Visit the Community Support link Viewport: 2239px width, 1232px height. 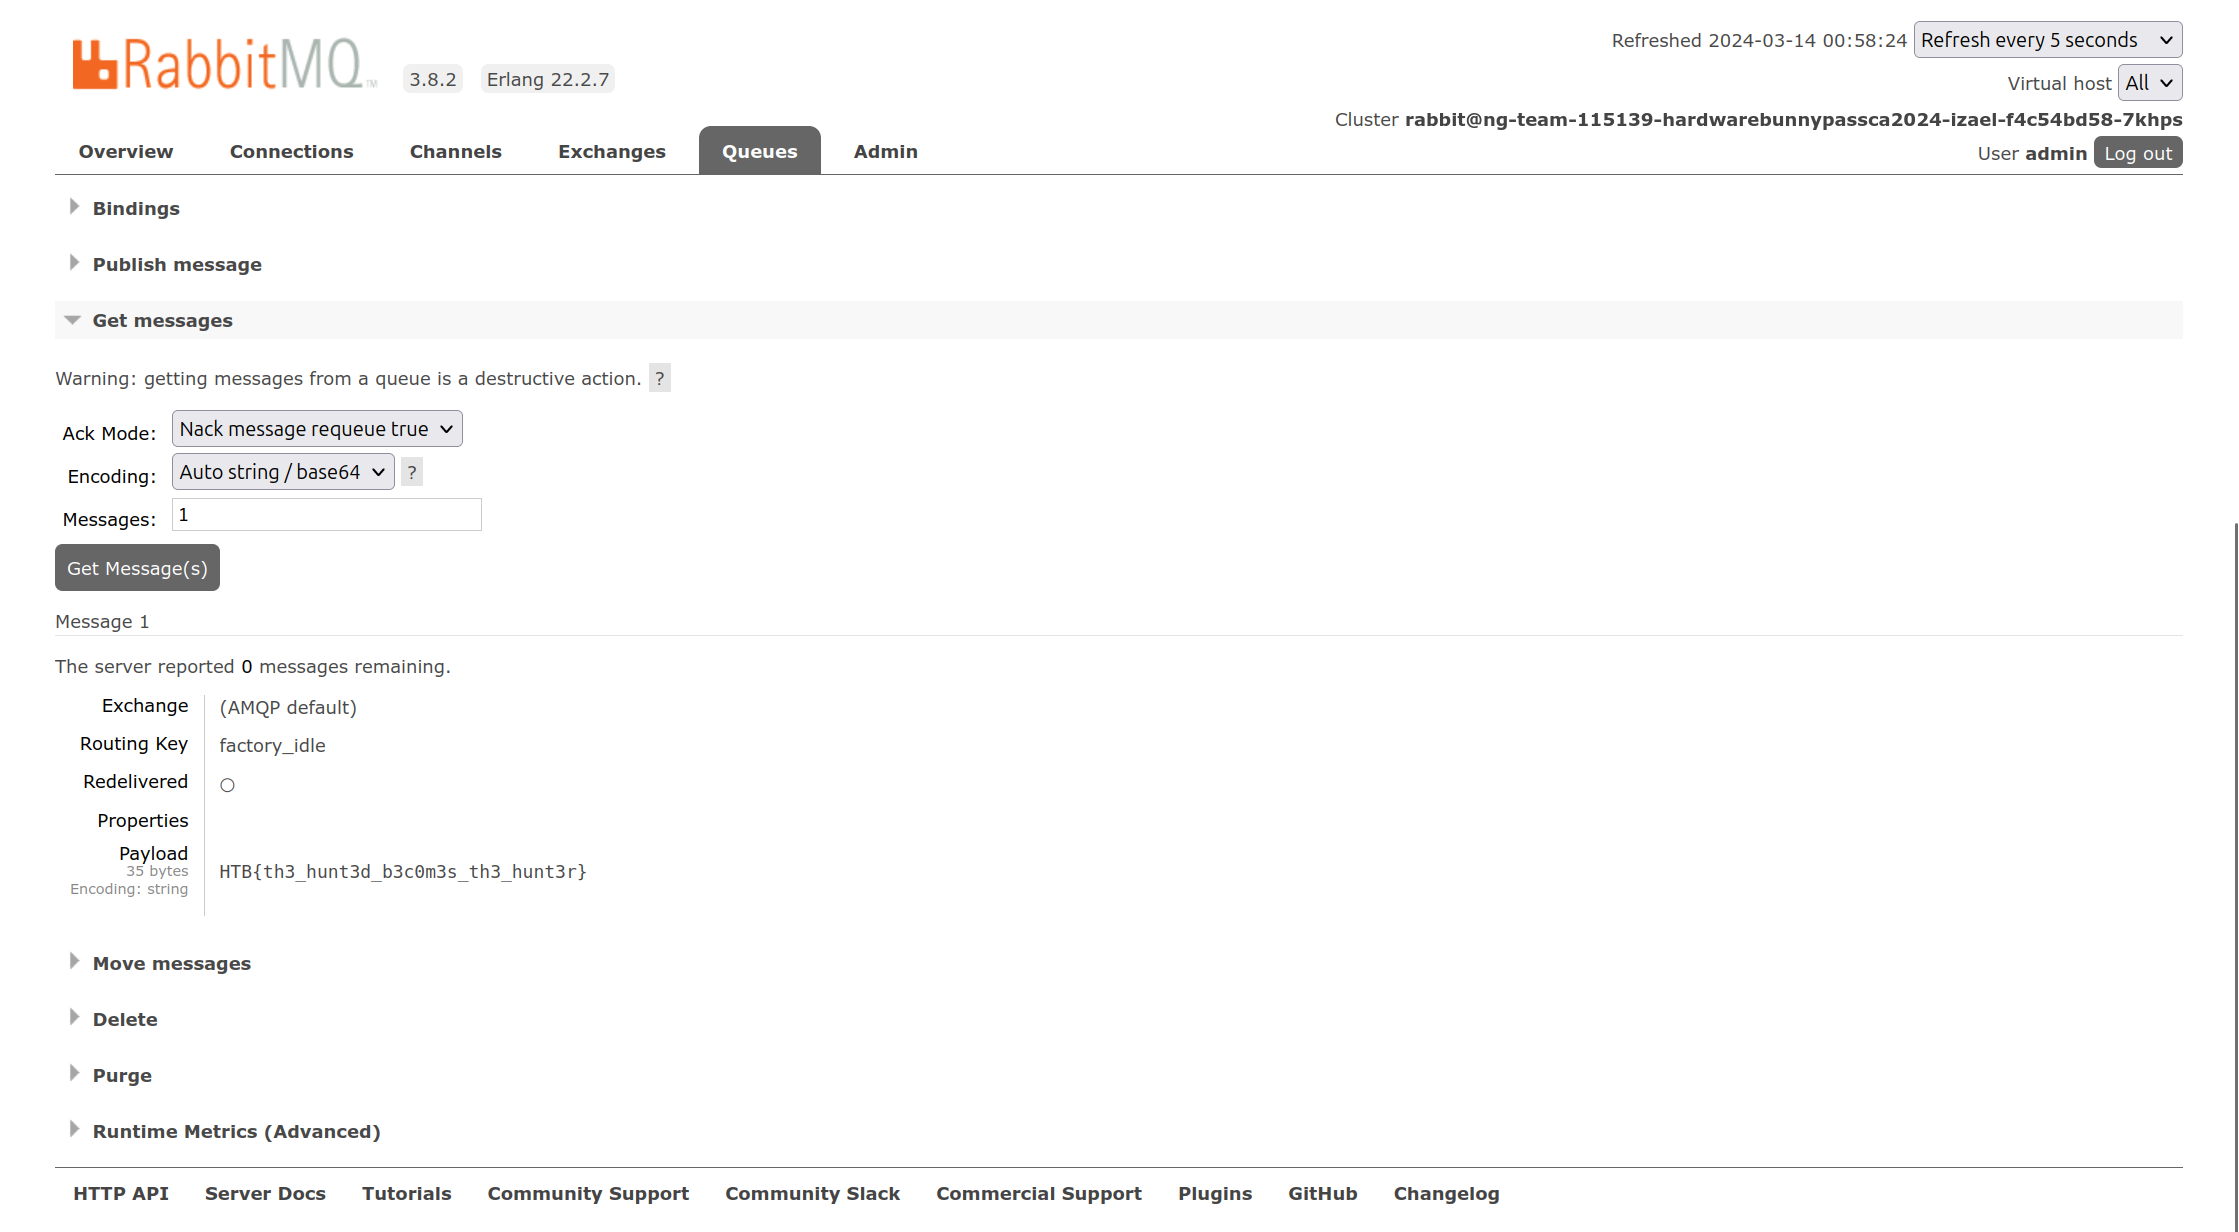(588, 1193)
